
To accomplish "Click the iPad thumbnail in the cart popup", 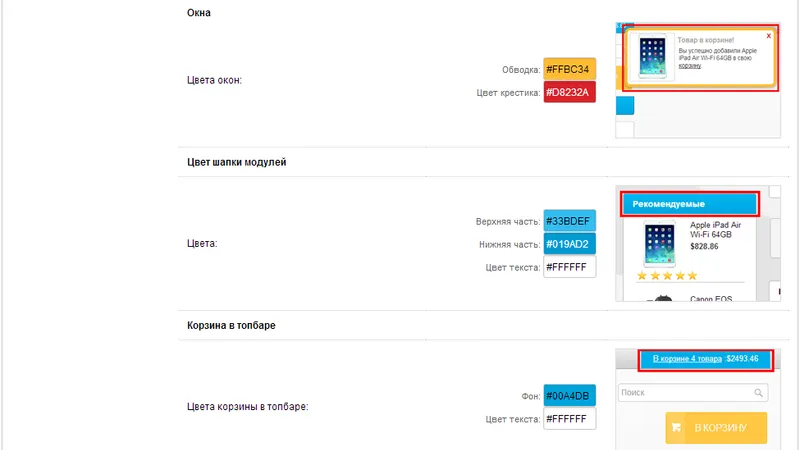I will (x=653, y=57).
